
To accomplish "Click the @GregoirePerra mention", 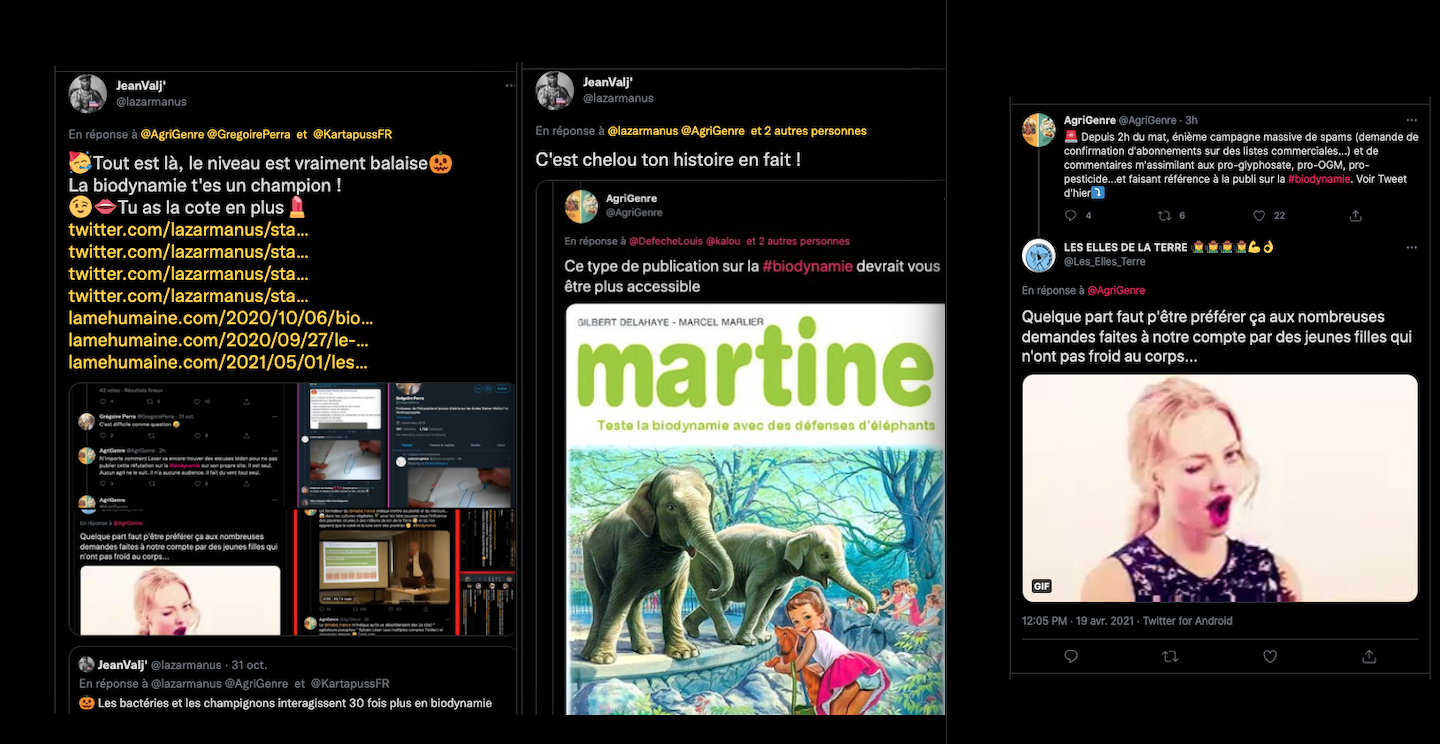I will pos(248,134).
